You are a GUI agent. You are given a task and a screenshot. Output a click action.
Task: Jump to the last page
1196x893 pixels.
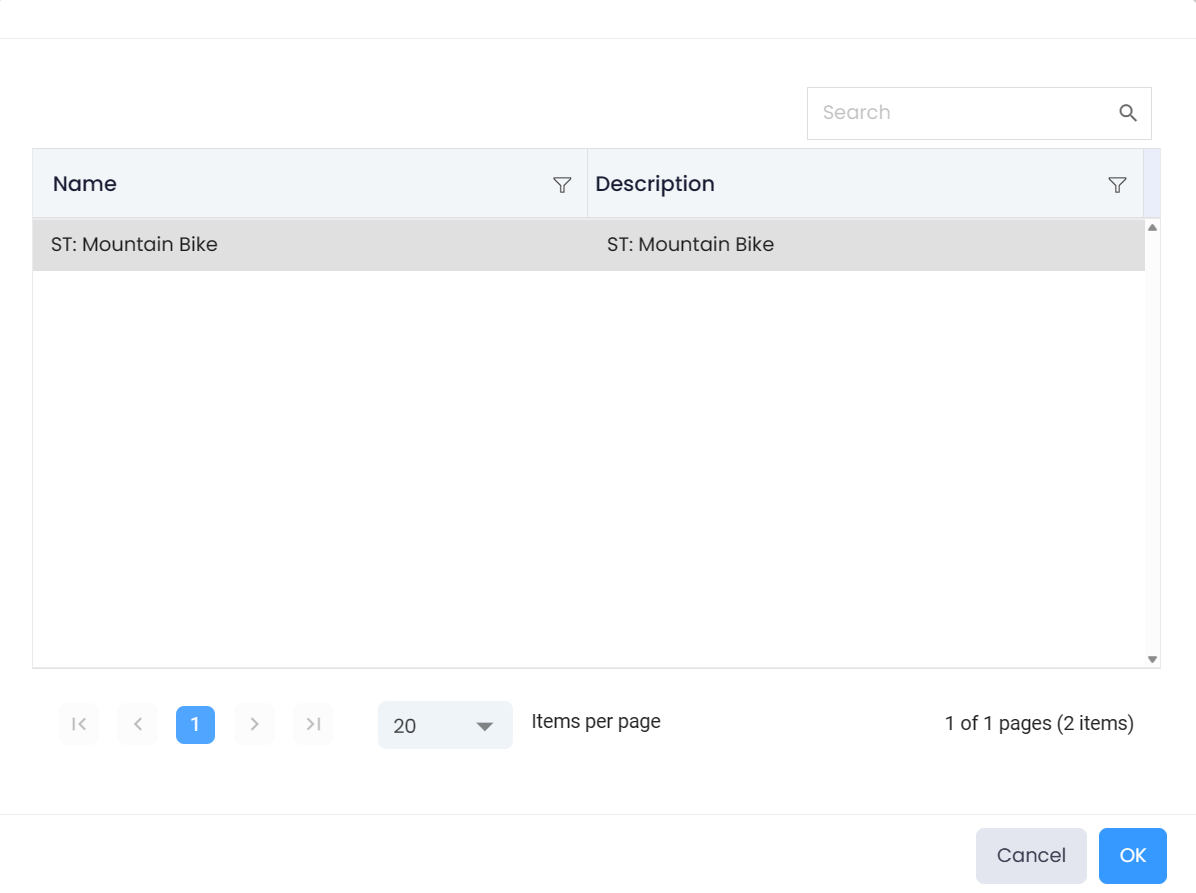(x=313, y=724)
